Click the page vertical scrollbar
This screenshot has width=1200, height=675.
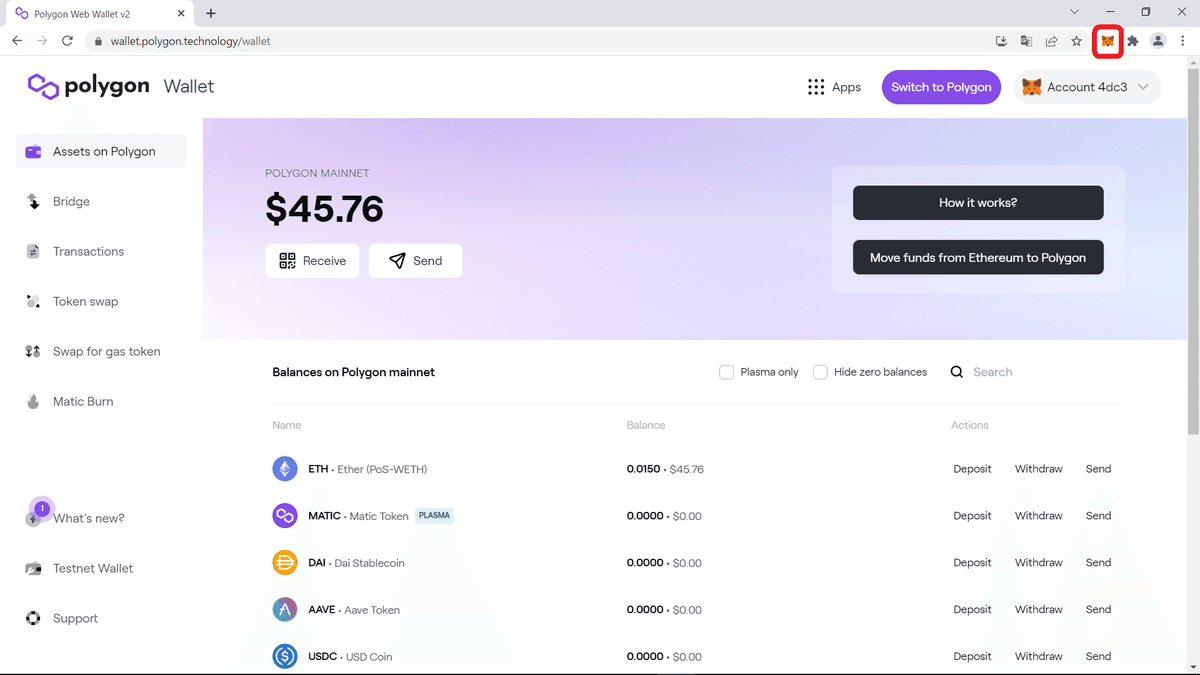[x=1193, y=250]
